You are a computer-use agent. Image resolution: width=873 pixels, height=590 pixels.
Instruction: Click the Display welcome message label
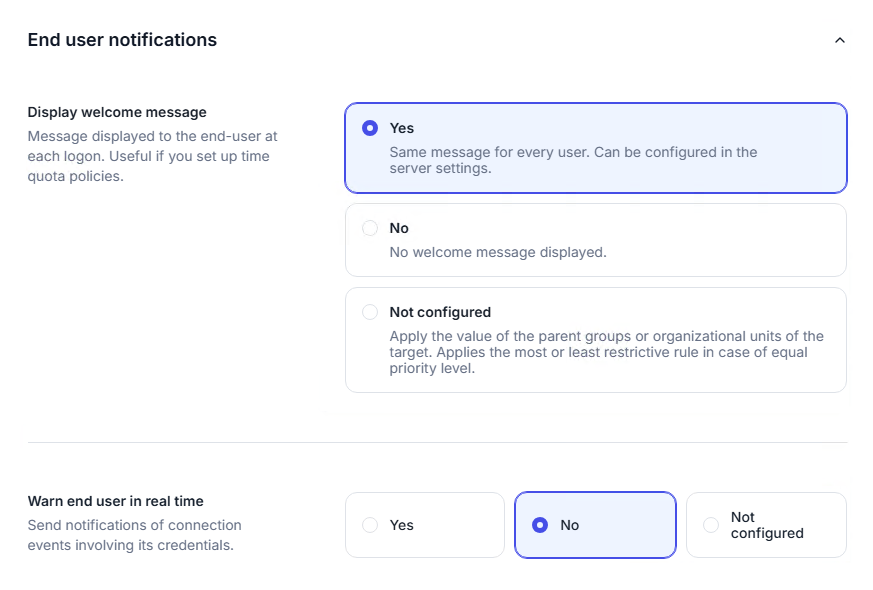point(117,112)
